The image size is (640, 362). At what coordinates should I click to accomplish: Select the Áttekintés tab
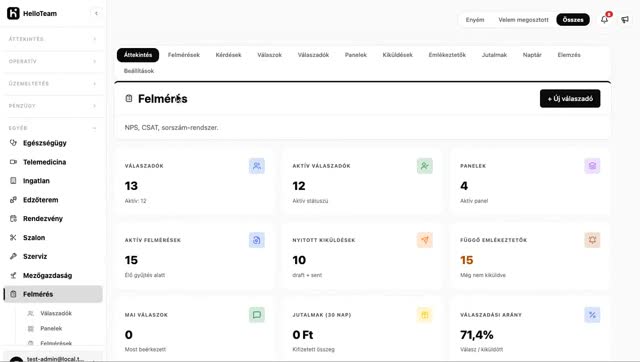point(138,55)
